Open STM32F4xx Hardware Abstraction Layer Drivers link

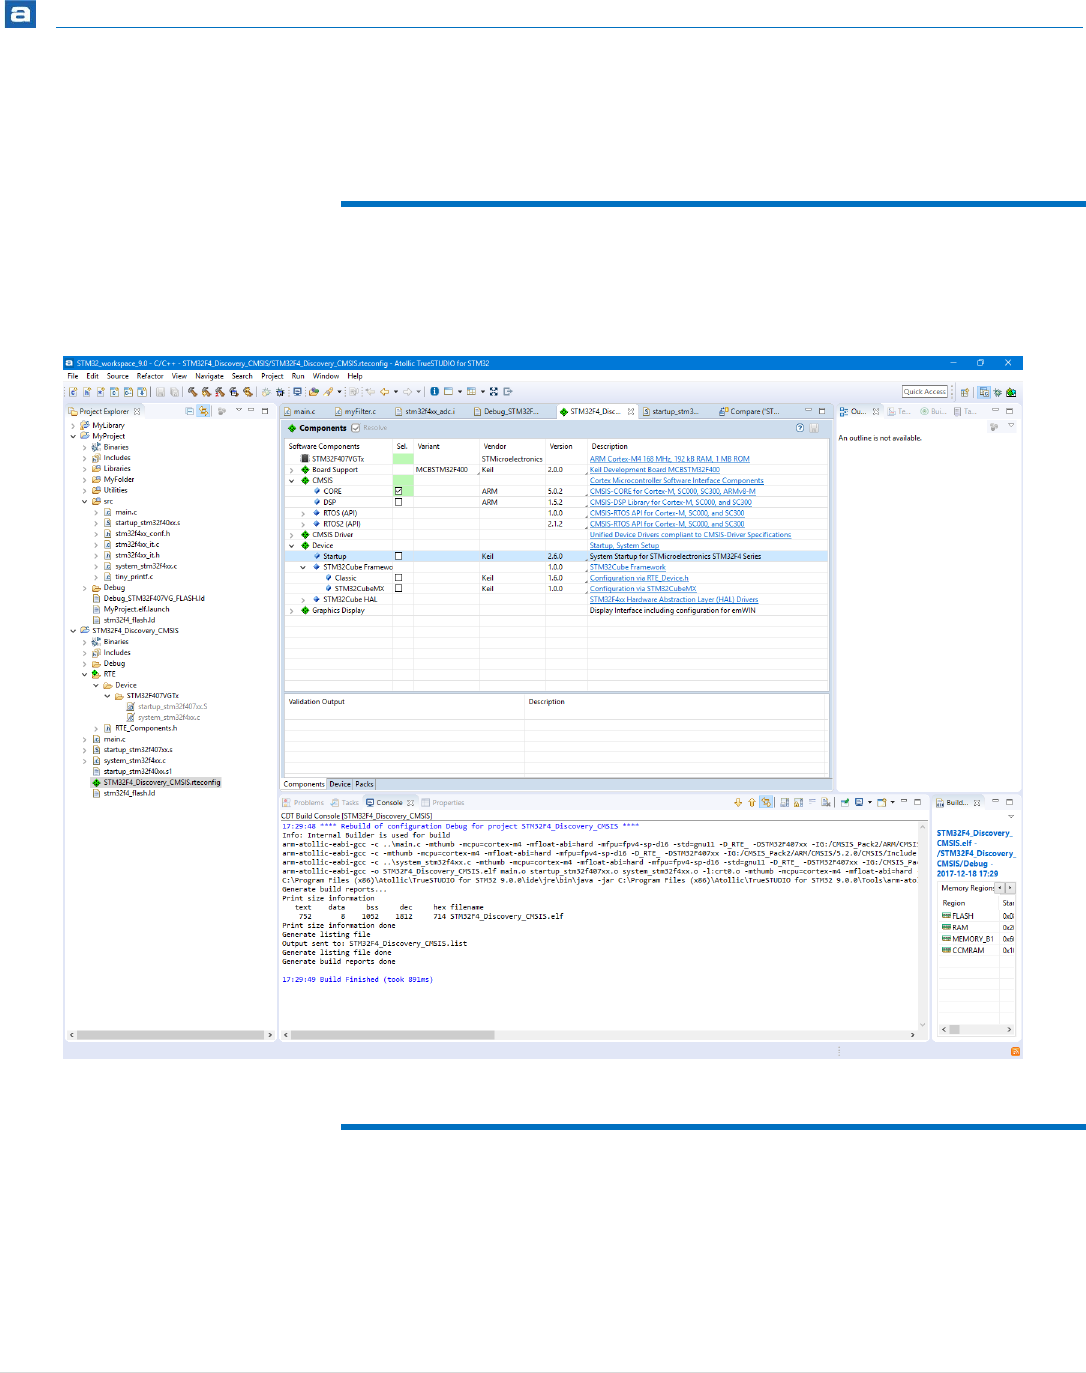(674, 599)
